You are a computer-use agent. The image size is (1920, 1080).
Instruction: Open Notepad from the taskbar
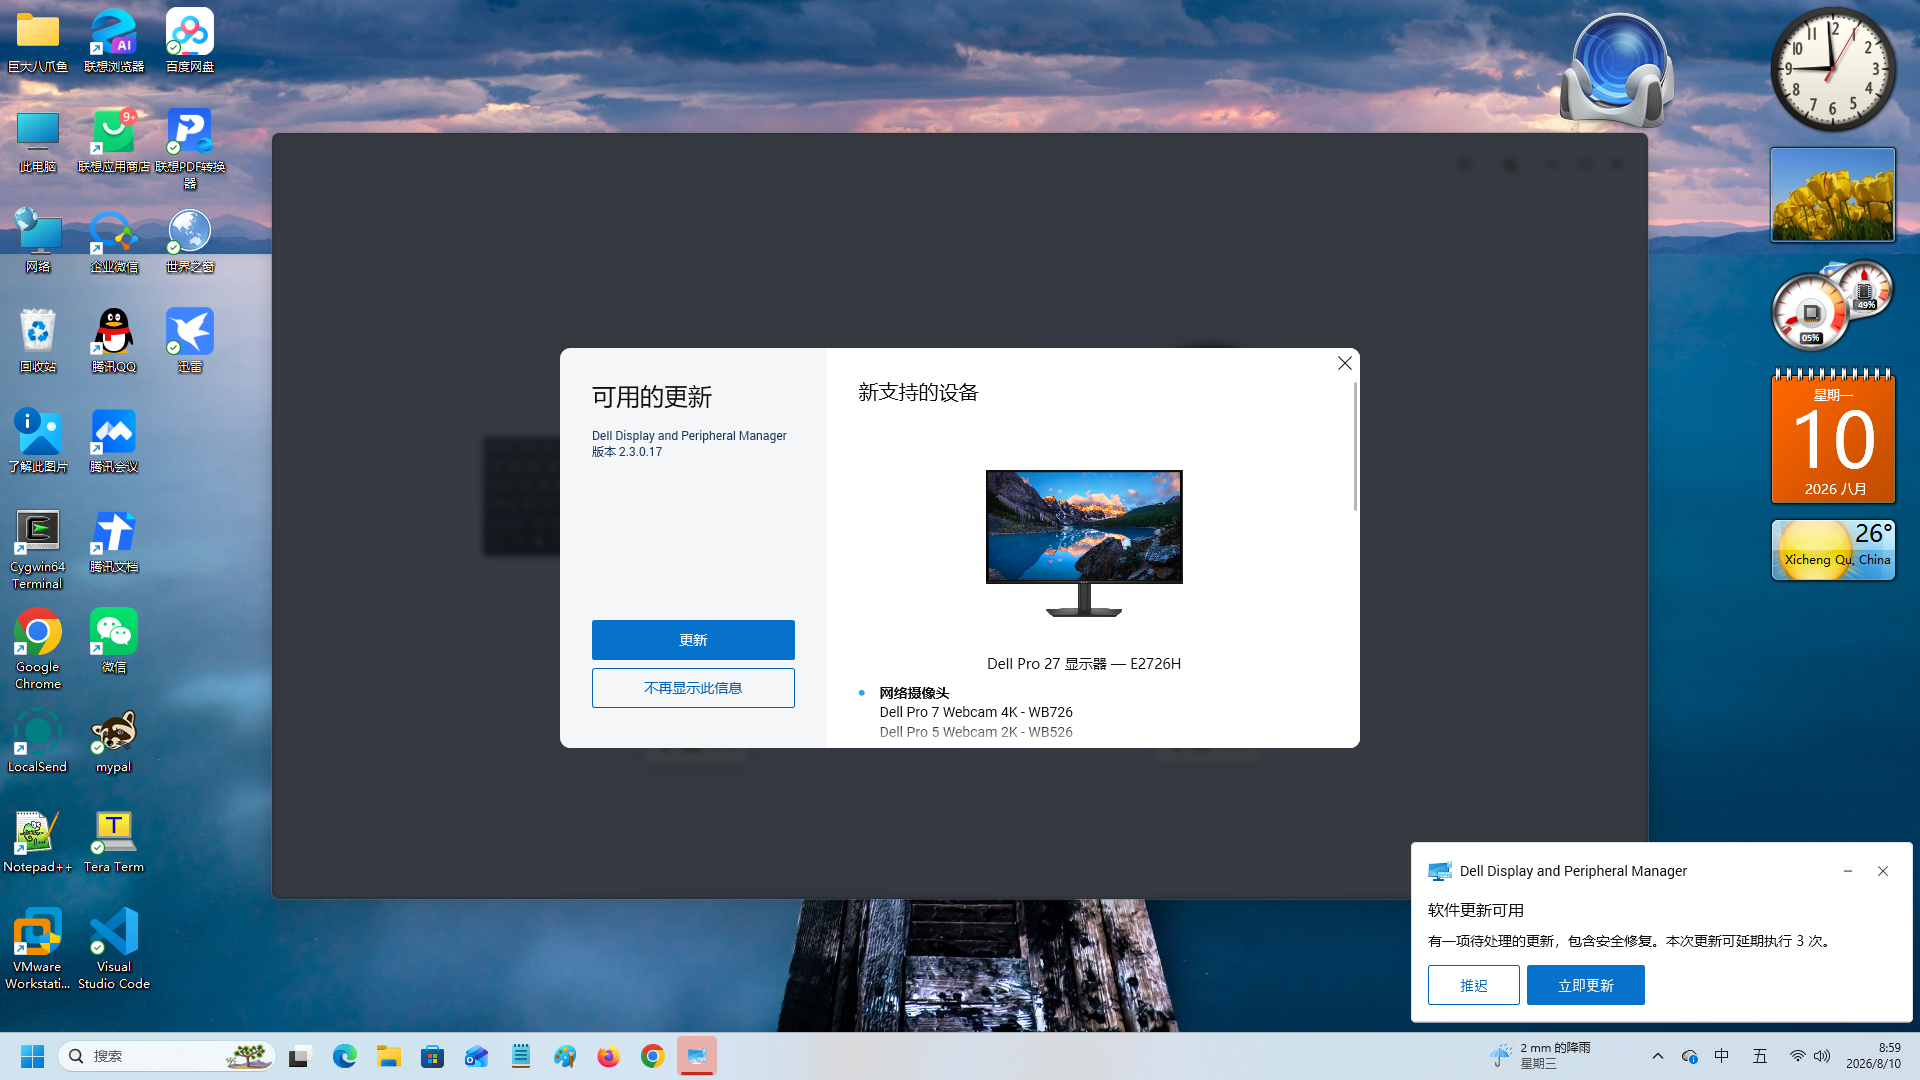[x=521, y=1056]
